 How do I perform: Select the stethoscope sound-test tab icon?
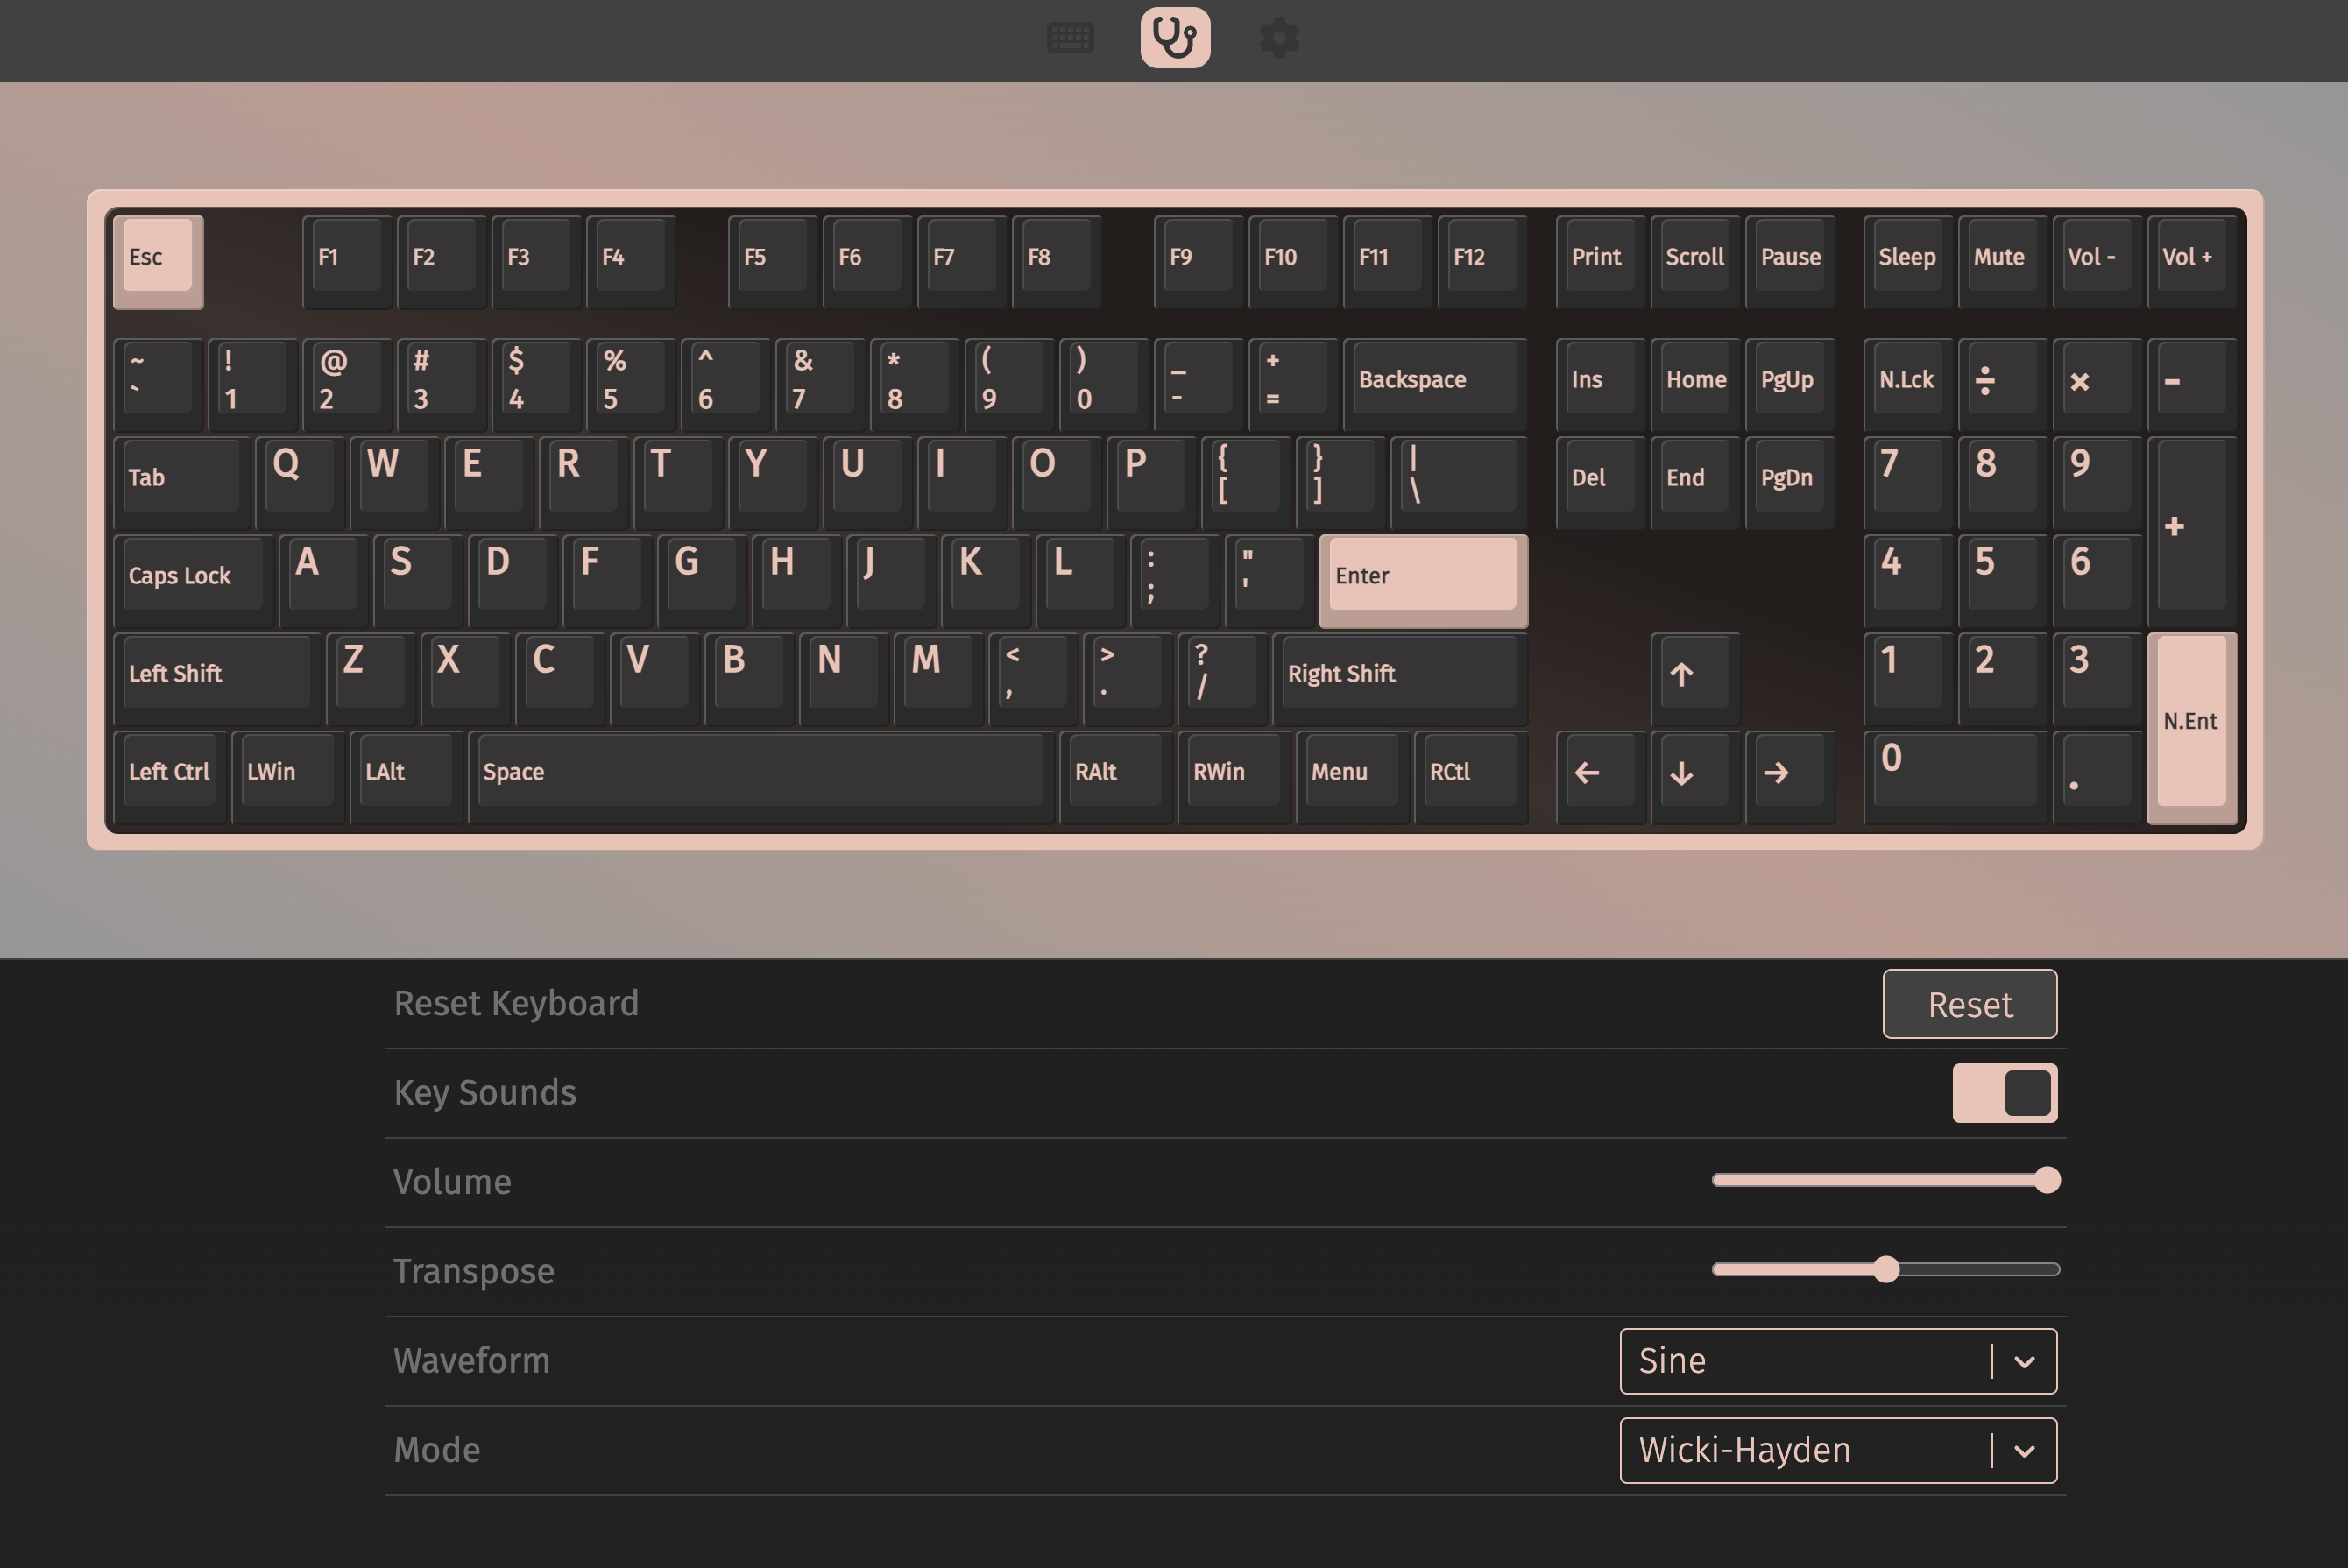click(1175, 38)
